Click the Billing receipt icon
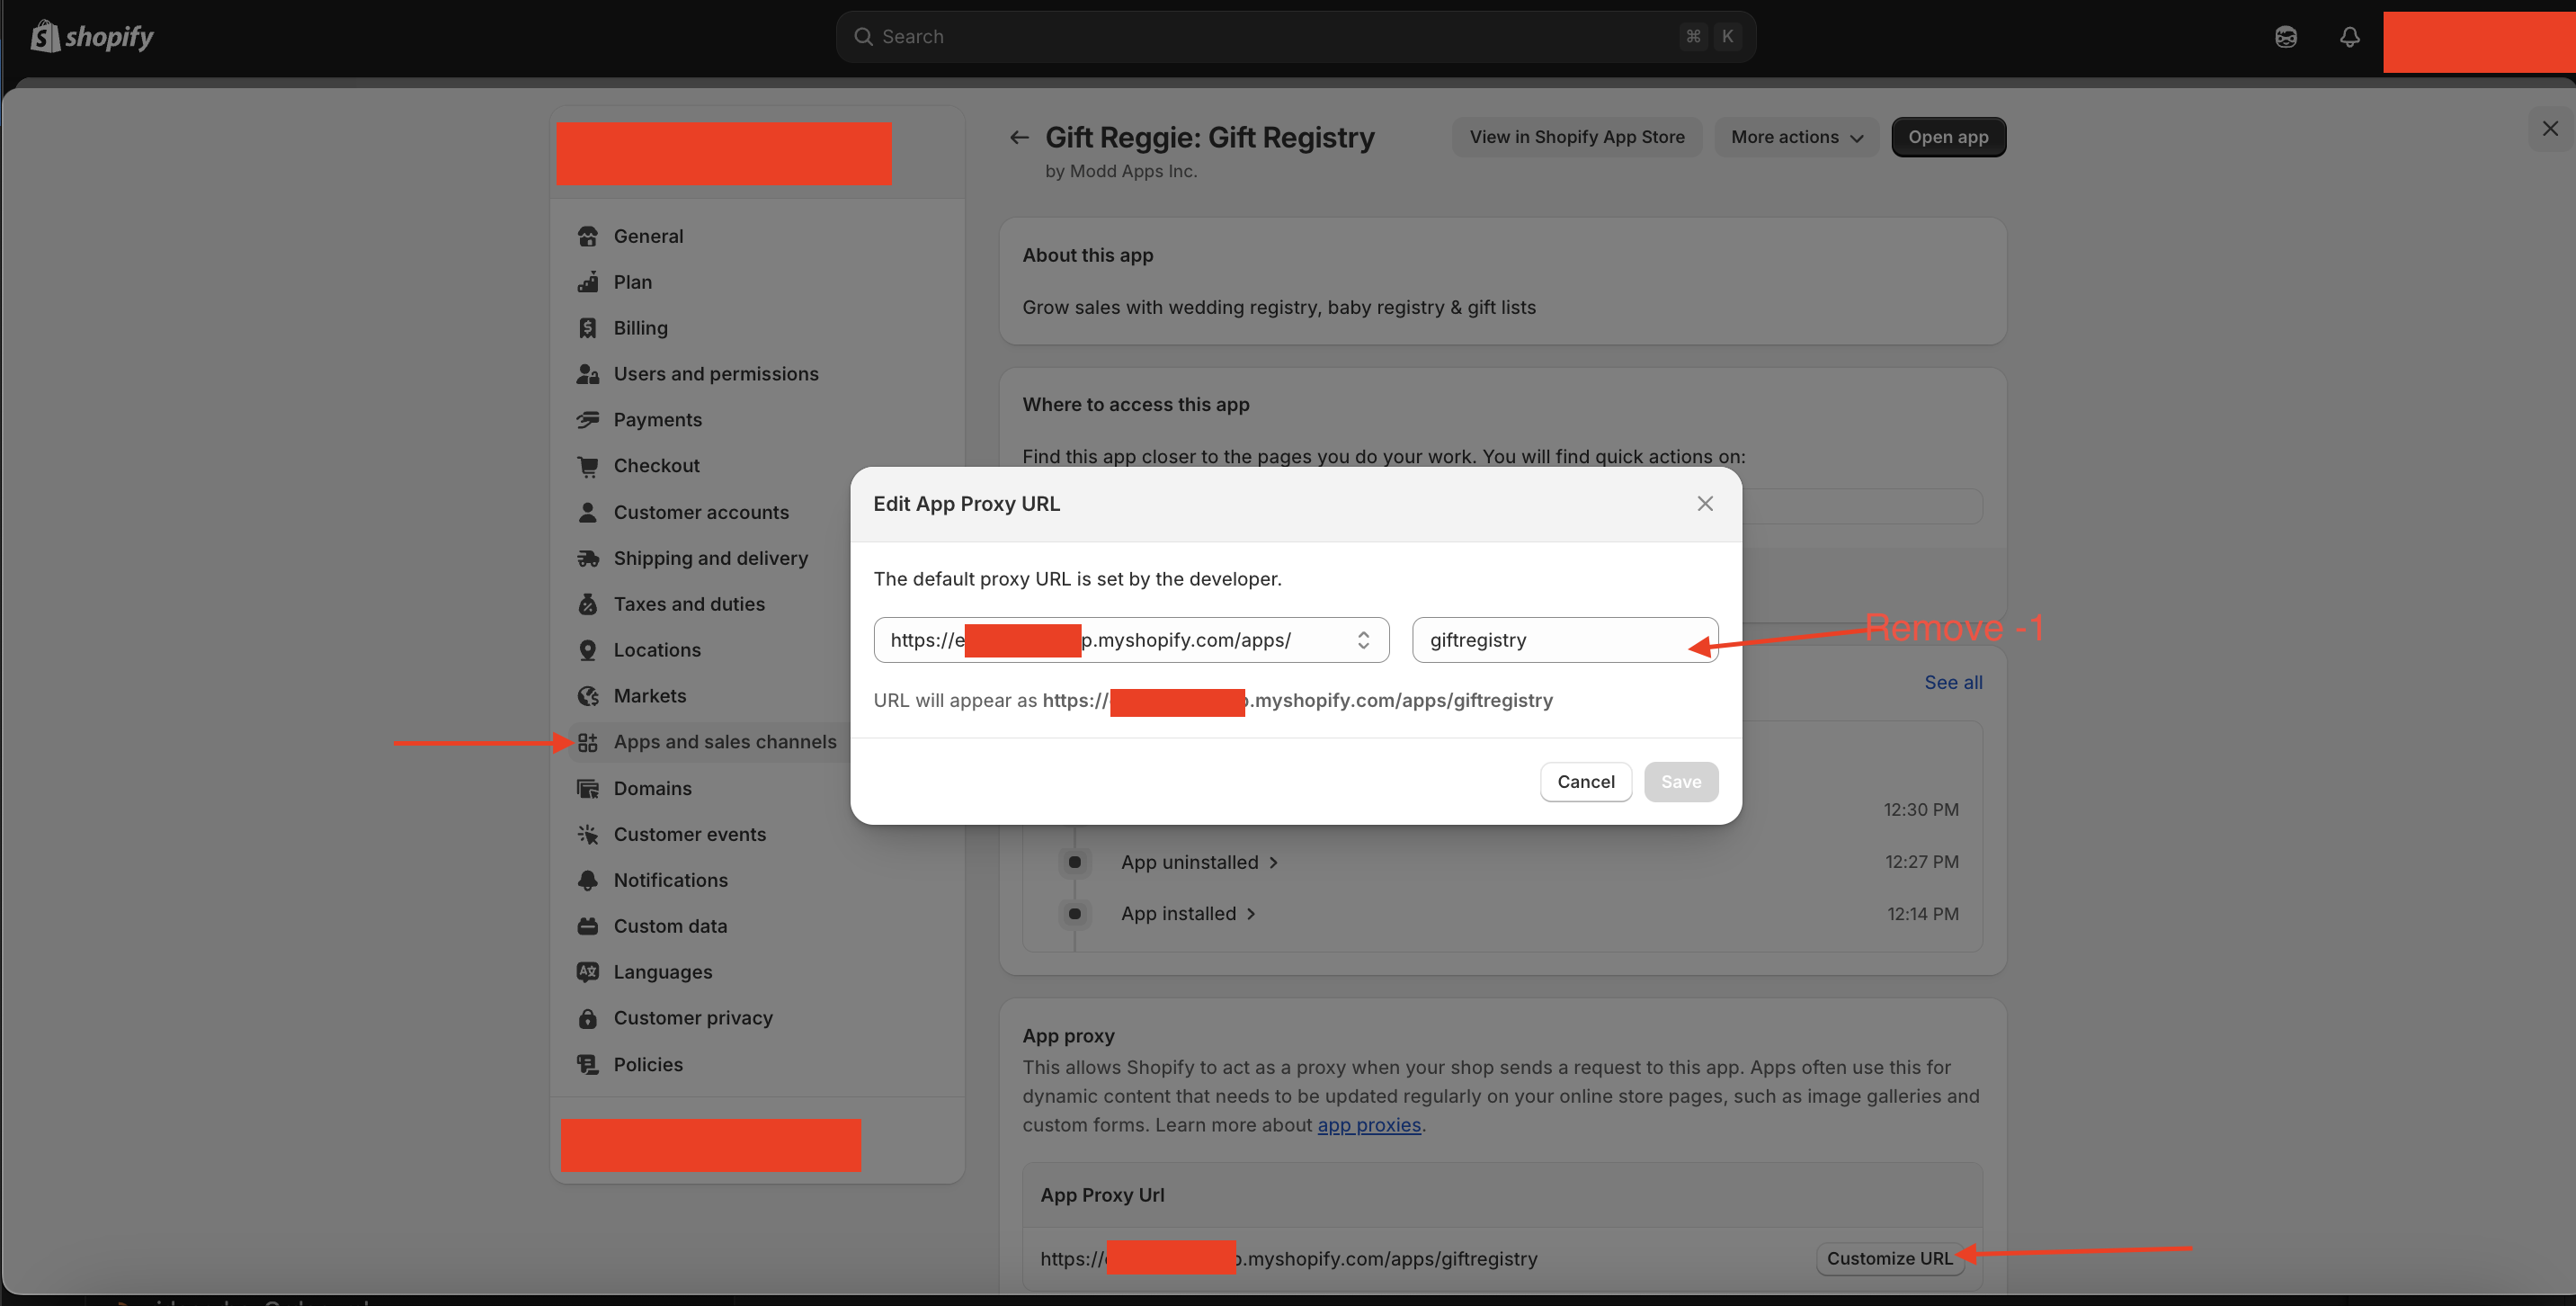Viewport: 2576px width, 1306px height. click(x=587, y=328)
